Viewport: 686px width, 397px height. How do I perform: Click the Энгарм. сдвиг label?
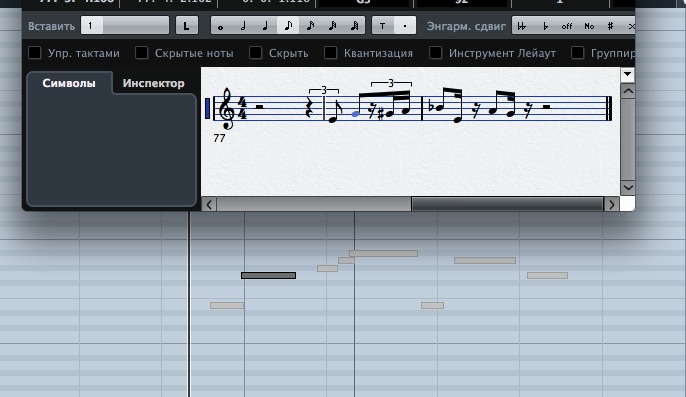point(466,26)
